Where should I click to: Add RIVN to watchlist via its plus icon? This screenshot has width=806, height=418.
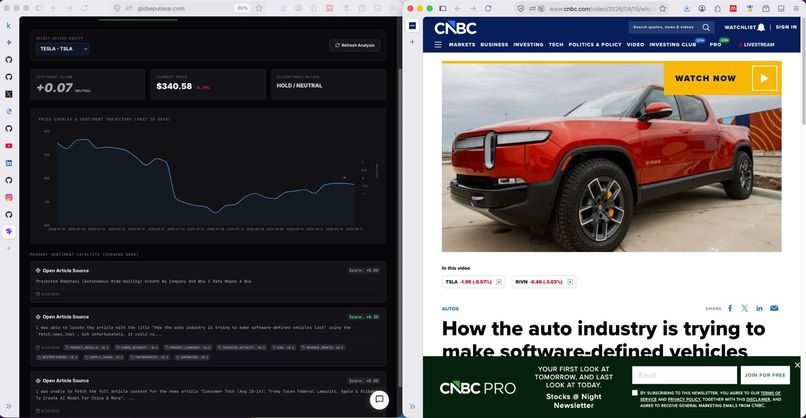(x=570, y=282)
